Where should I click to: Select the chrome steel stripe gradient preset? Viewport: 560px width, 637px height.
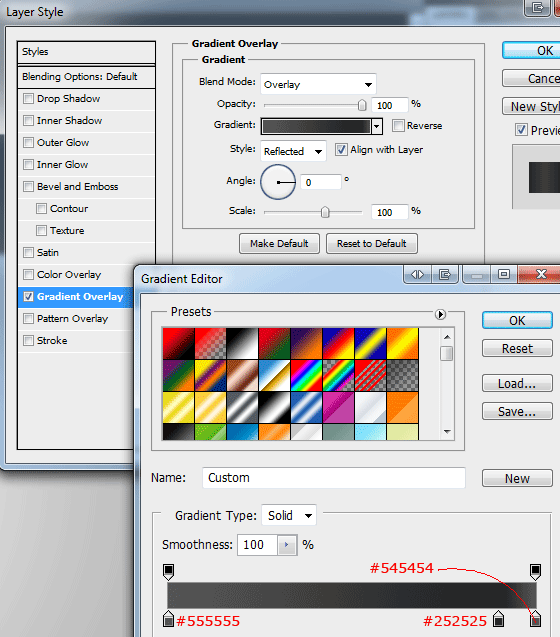[x=242, y=407]
